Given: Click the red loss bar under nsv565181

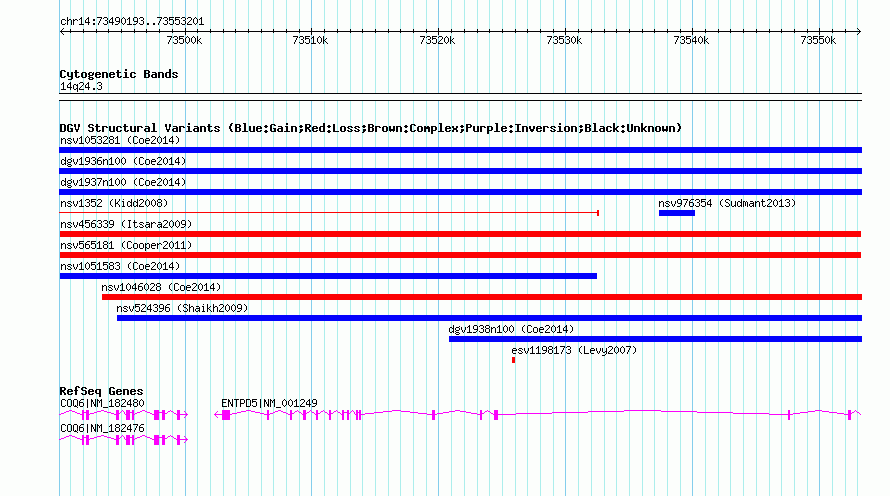Looking at the screenshot, I should (x=460, y=255).
